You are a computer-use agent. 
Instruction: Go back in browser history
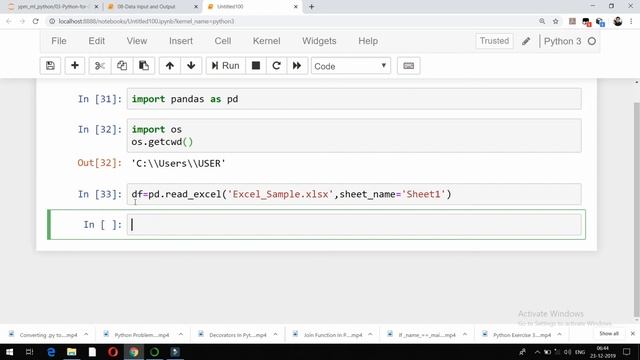pyautogui.click(x=9, y=21)
